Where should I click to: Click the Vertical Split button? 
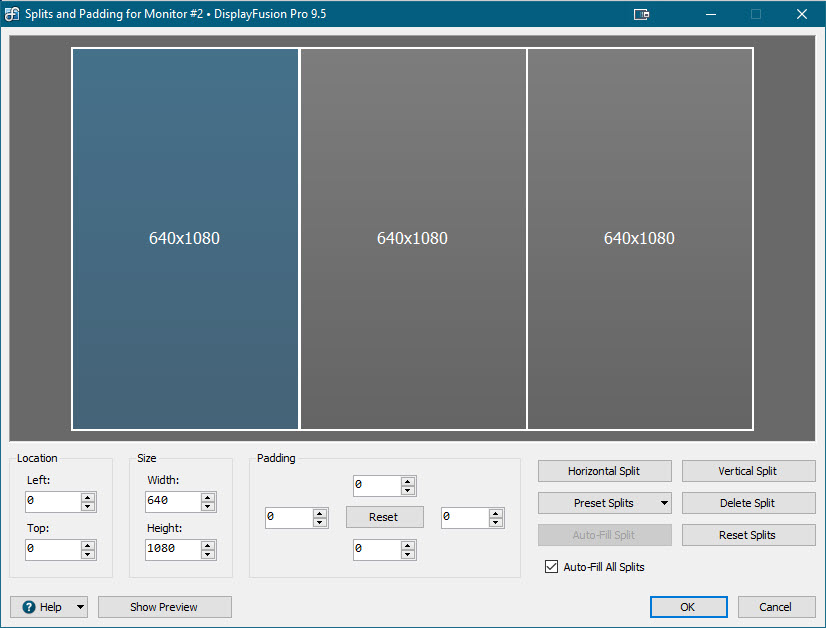[x=749, y=471]
